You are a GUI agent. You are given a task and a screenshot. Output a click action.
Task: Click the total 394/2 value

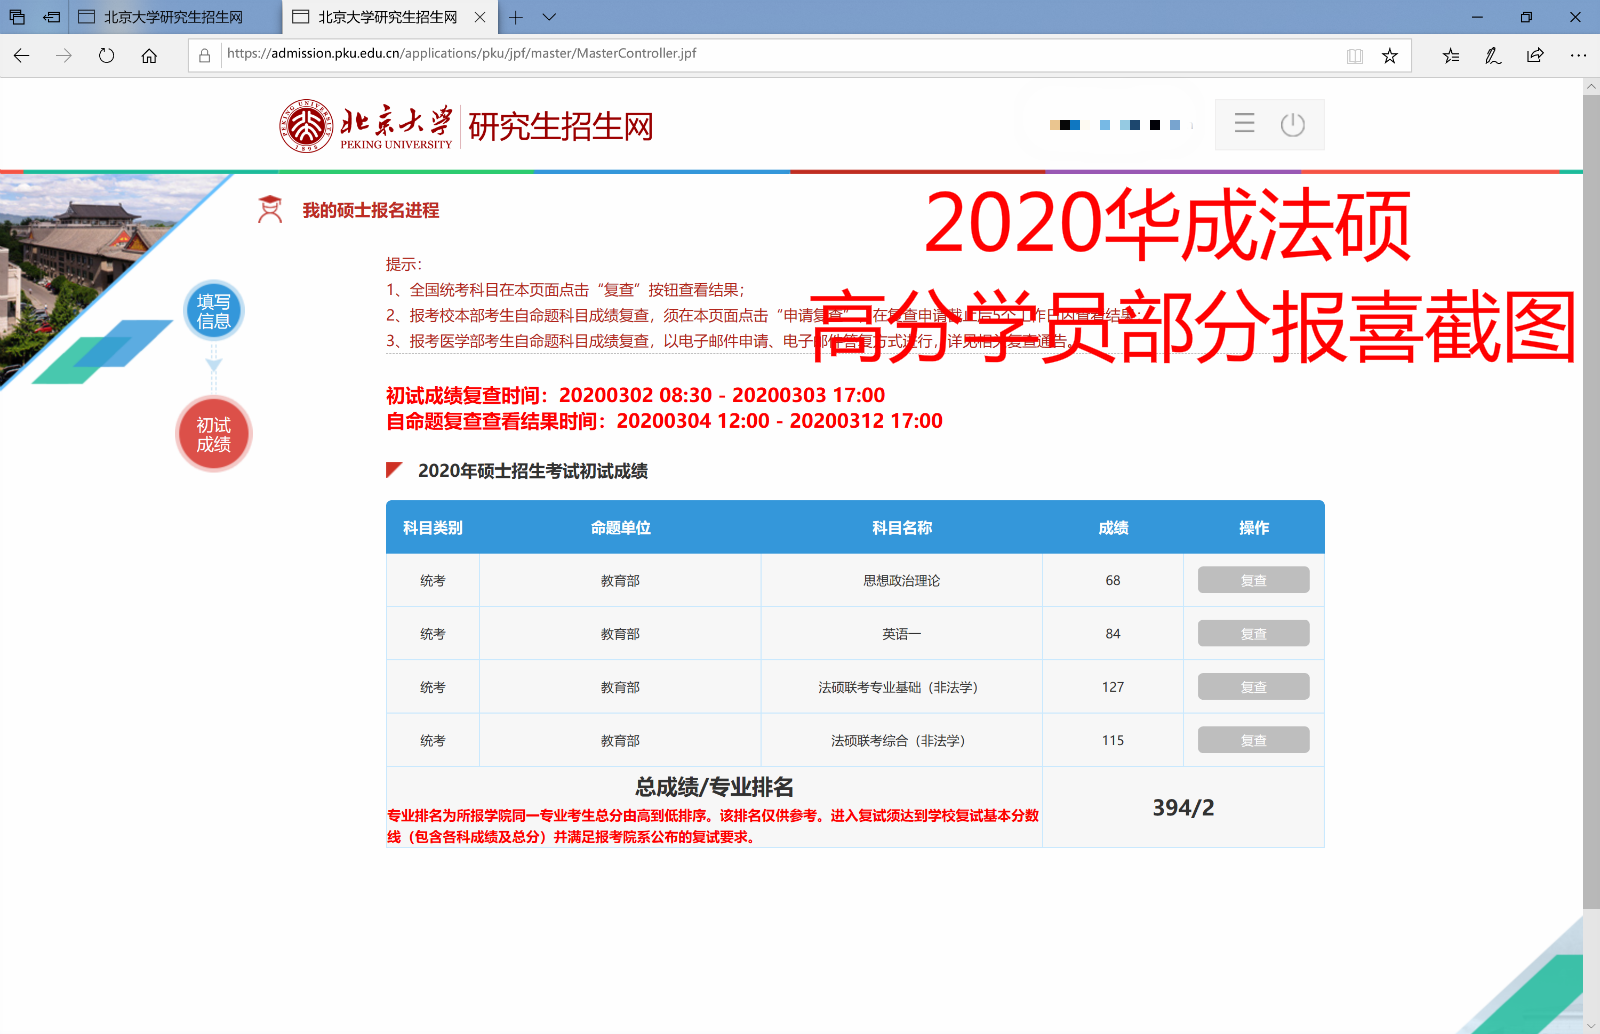pos(1183,807)
